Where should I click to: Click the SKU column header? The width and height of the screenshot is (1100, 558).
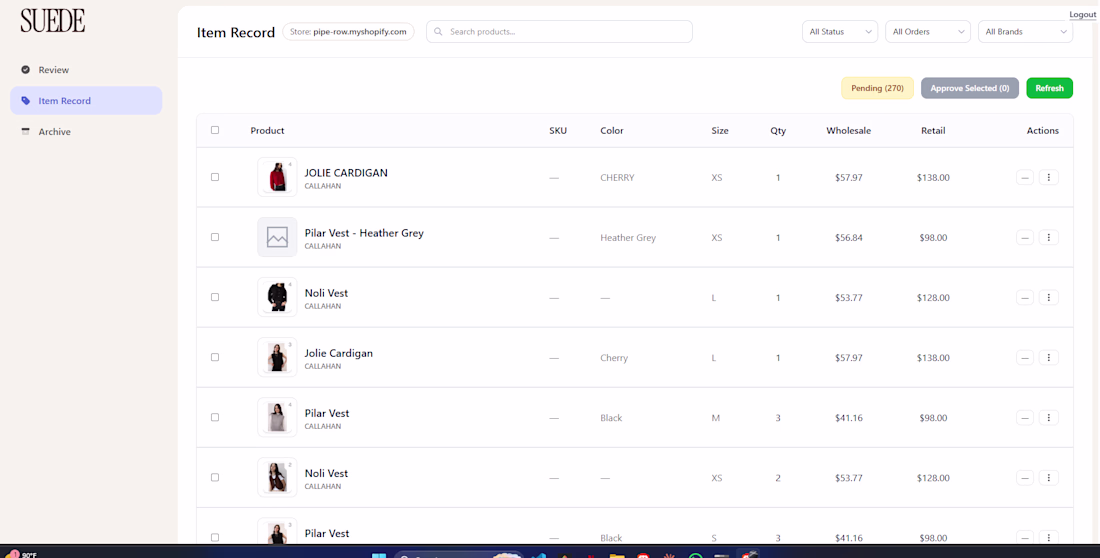point(558,131)
